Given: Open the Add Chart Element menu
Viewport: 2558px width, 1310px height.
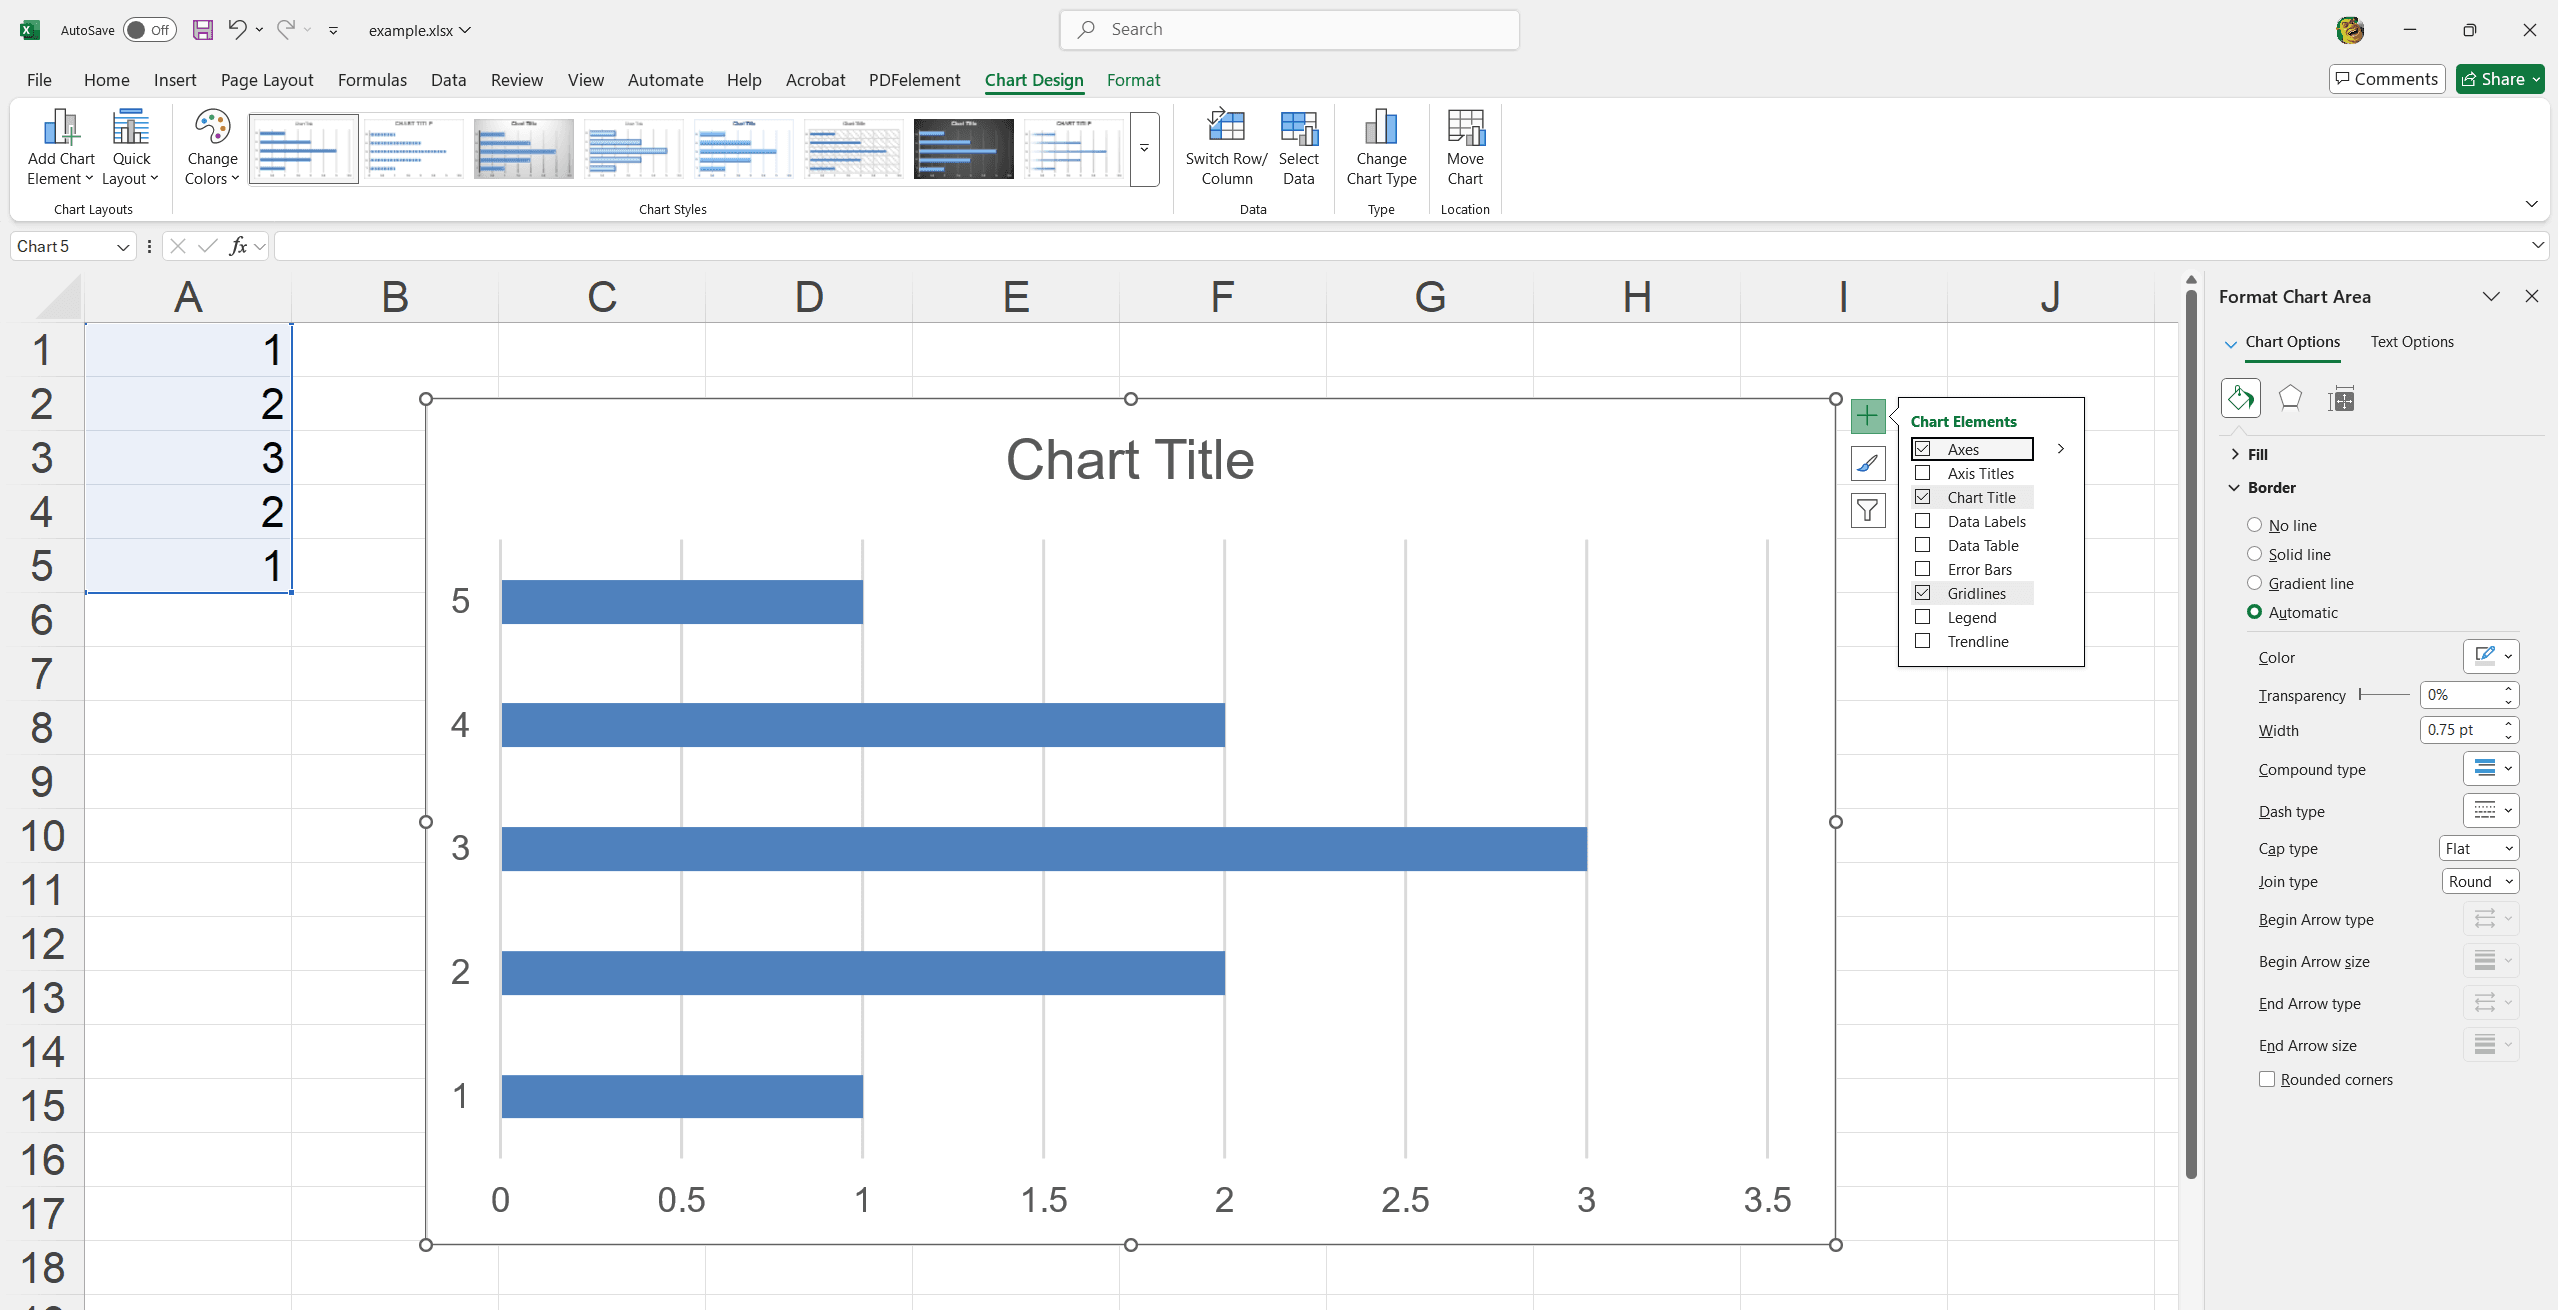Looking at the screenshot, I should [x=59, y=146].
